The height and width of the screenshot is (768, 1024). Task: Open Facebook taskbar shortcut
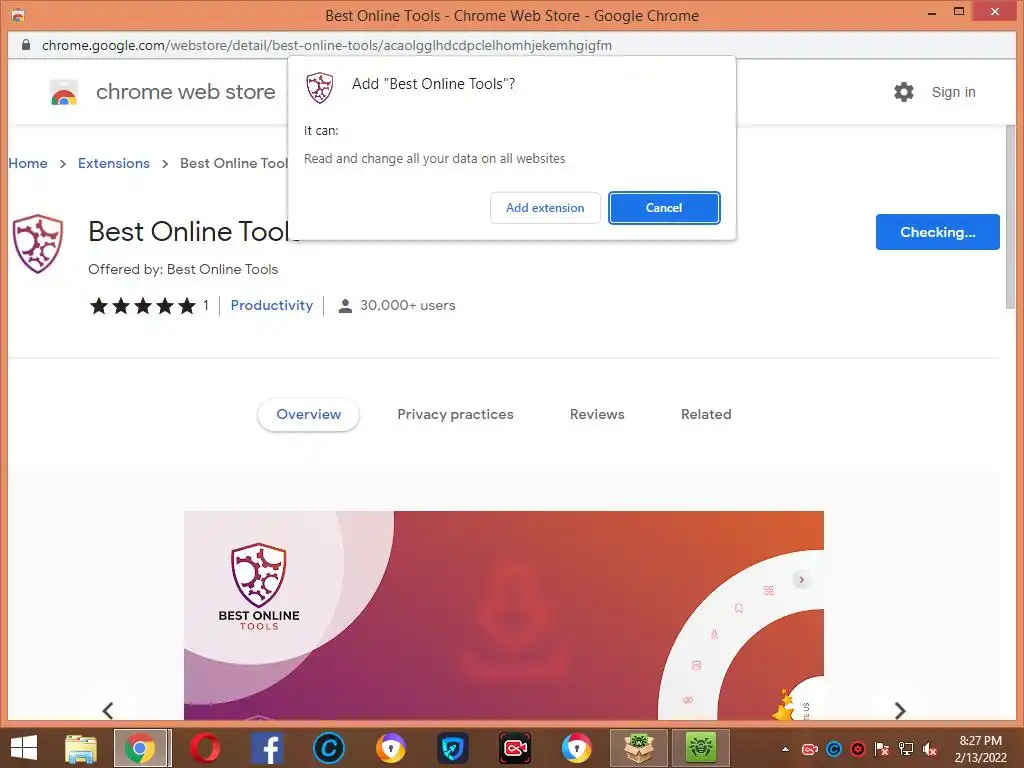pos(267,748)
